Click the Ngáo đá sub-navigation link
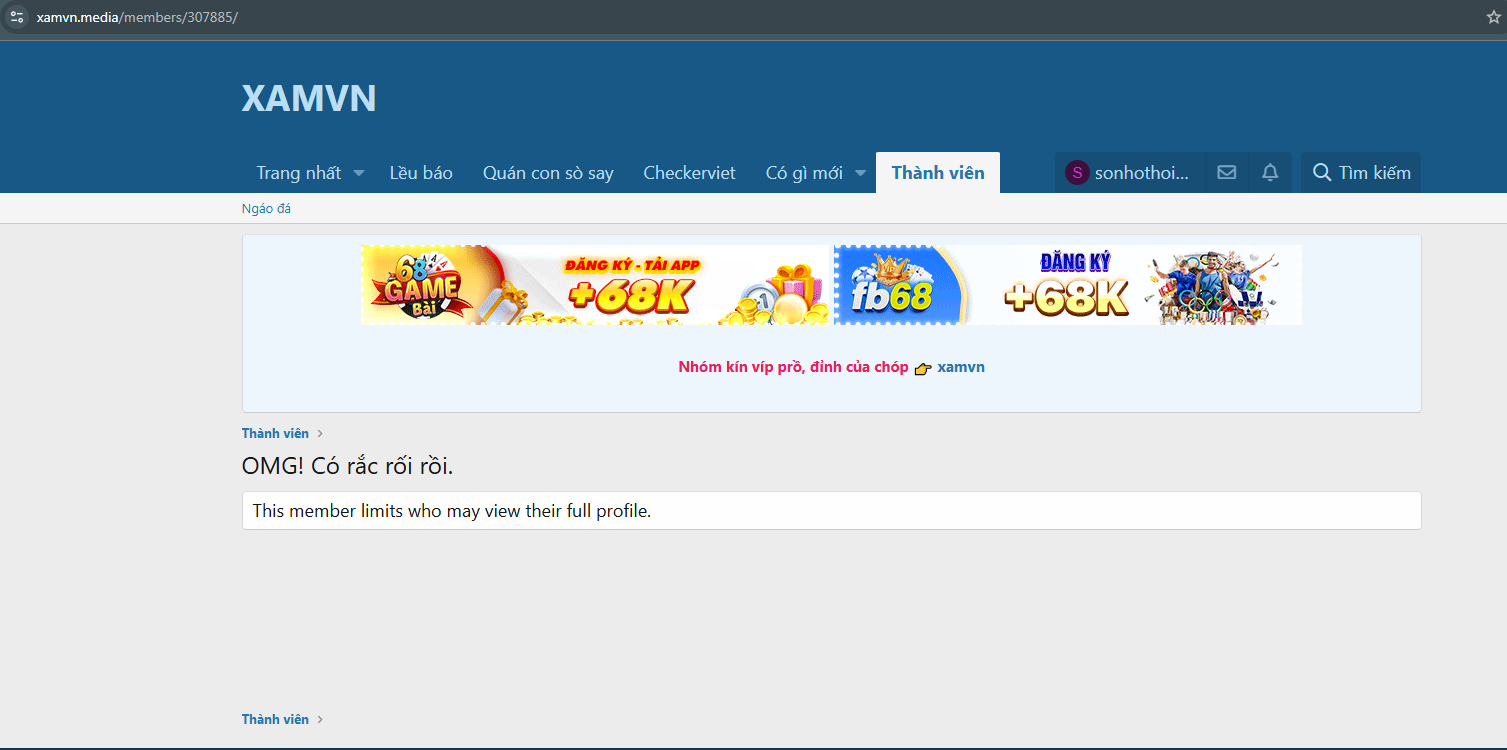Viewport: 1507px width, 750px height. pyautogui.click(x=266, y=209)
